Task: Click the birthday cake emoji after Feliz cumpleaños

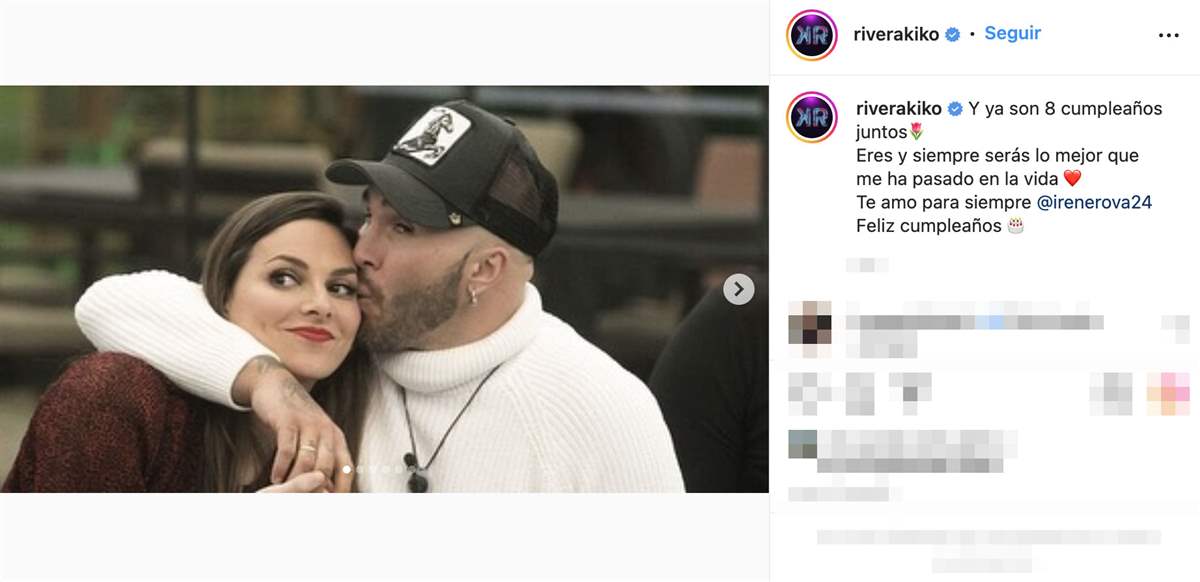Action: pyautogui.click(x=1016, y=226)
